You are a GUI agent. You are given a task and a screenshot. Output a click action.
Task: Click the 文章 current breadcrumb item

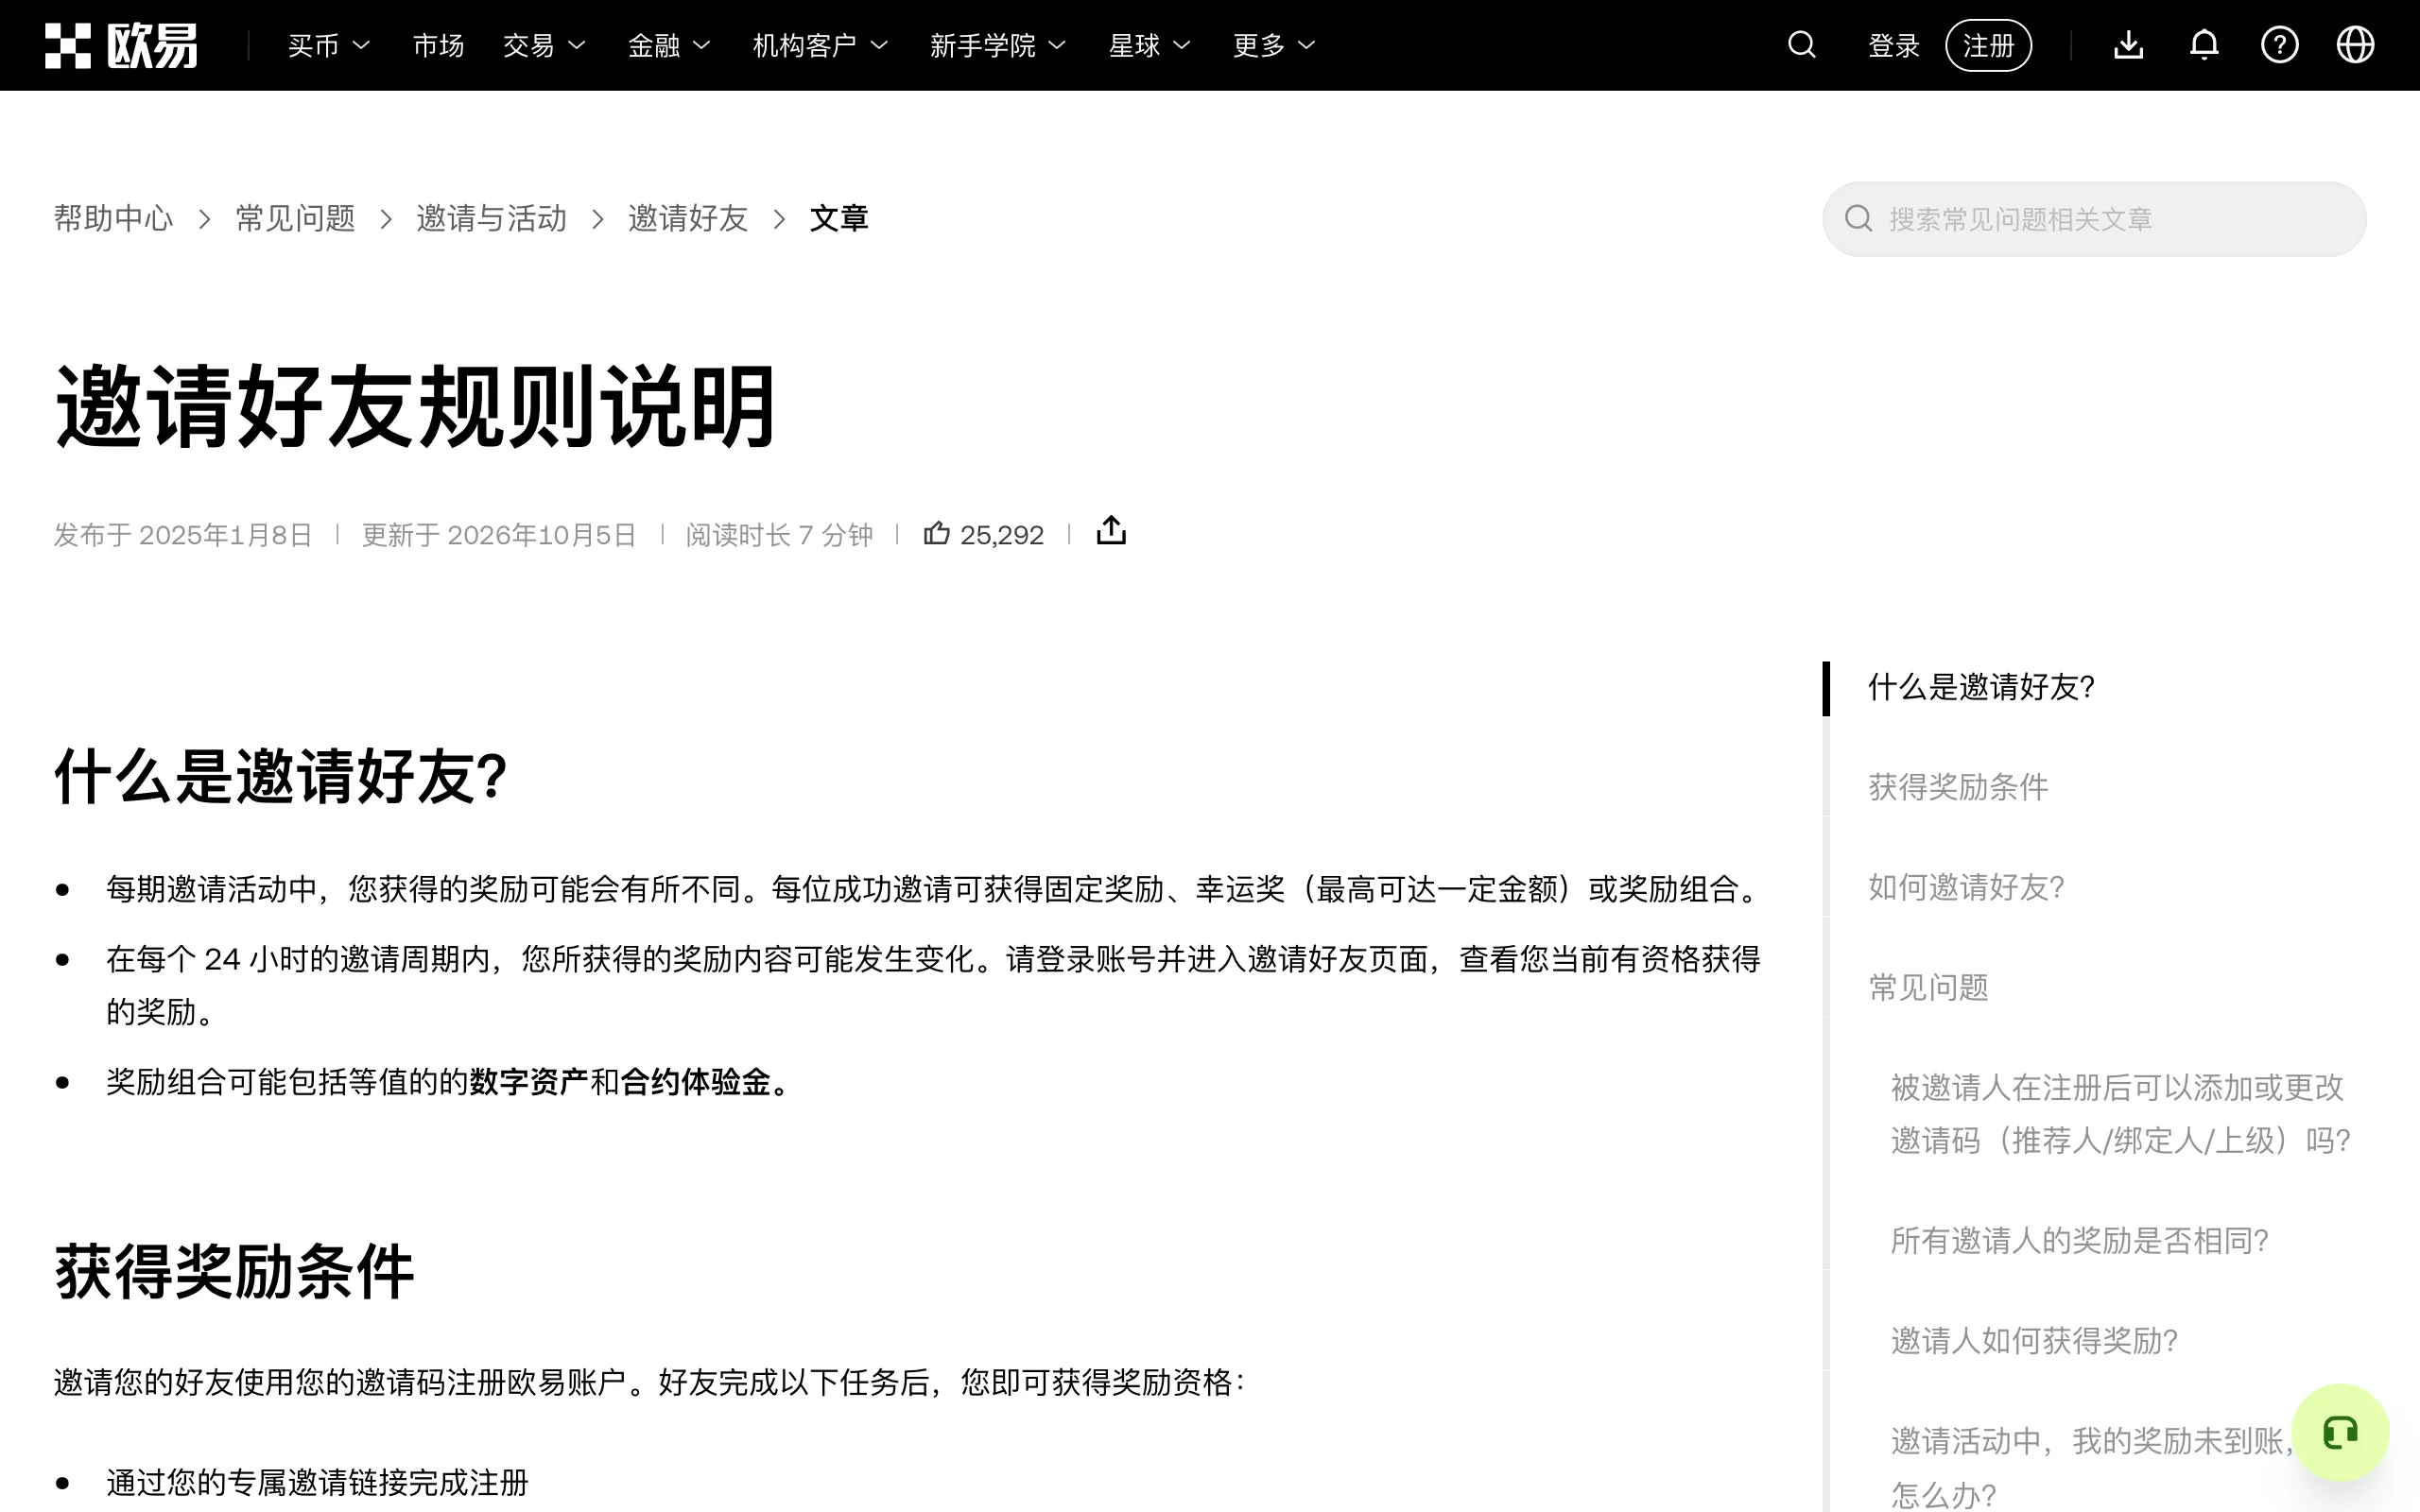pyautogui.click(x=838, y=218)
